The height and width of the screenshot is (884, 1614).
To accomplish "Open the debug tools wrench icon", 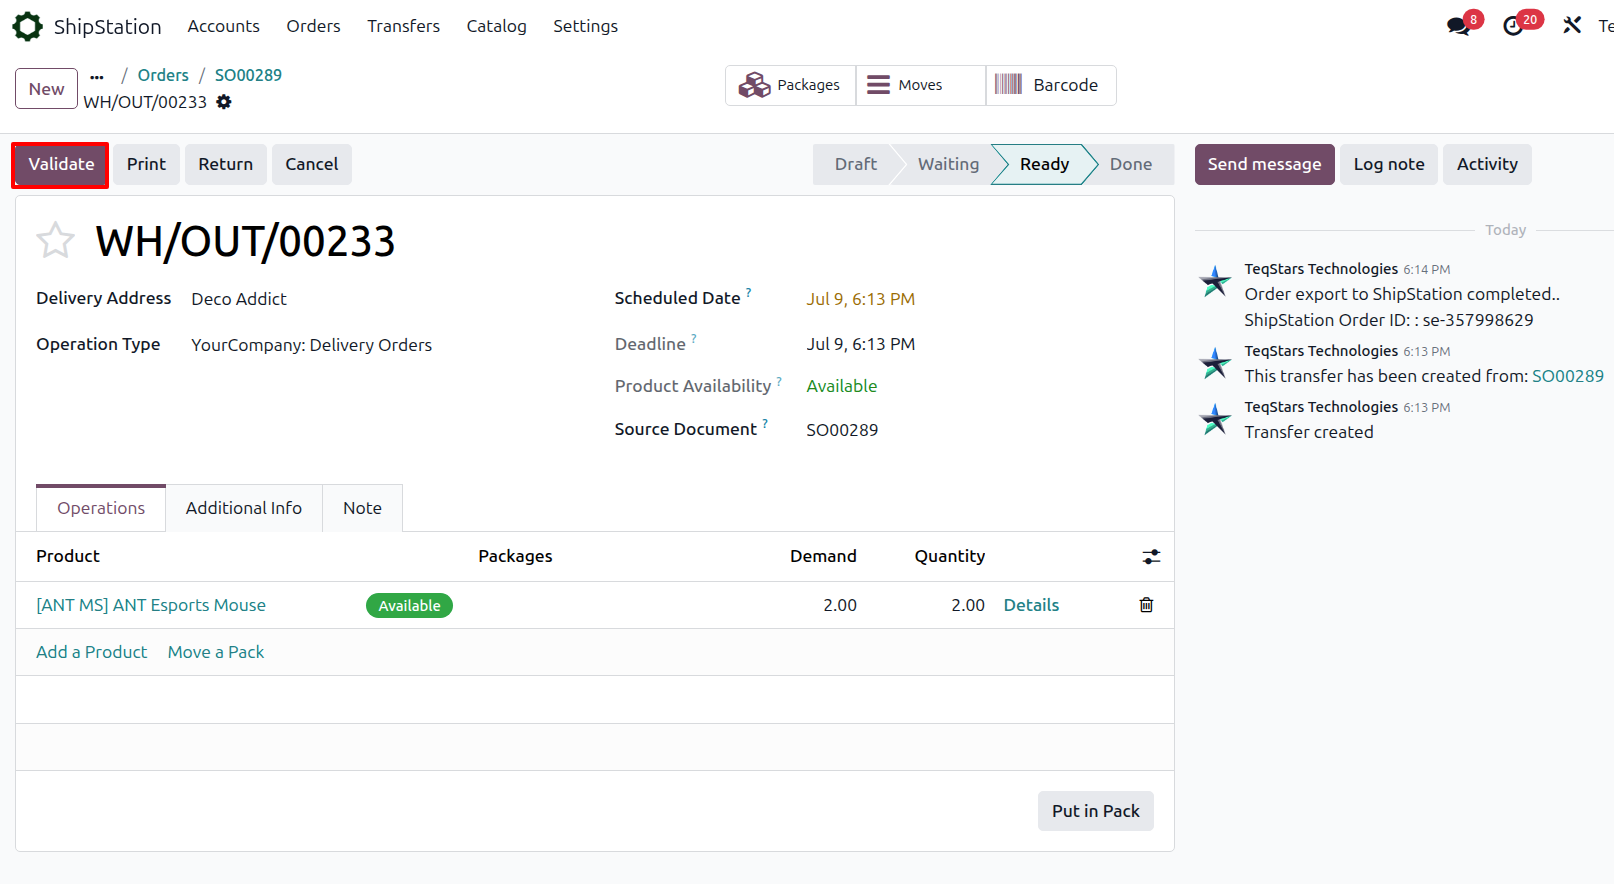I will (x=1572, y=25).
